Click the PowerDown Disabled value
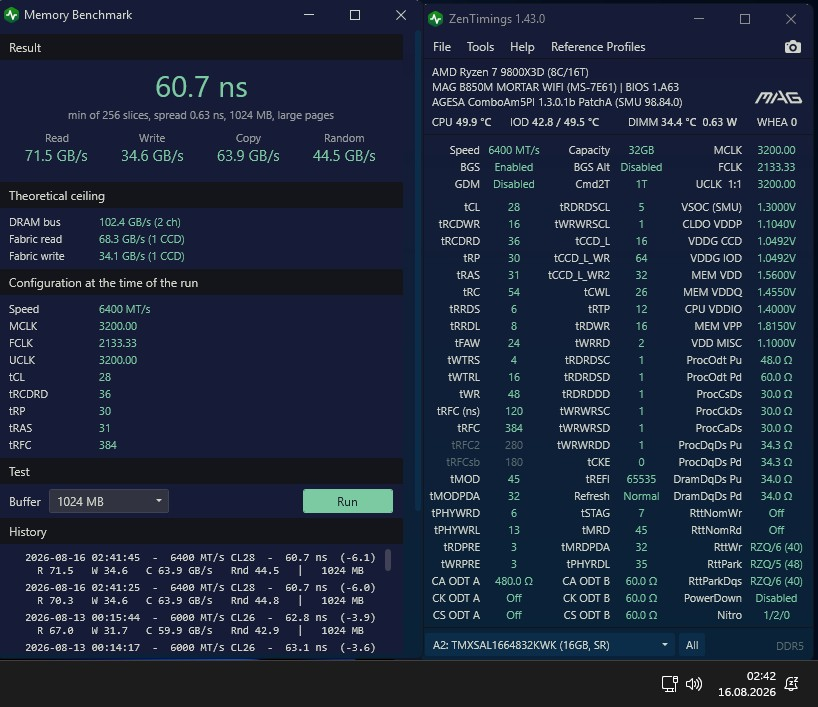Image resolution: width=818 pixels, height=707 pixels. [776, 598]
